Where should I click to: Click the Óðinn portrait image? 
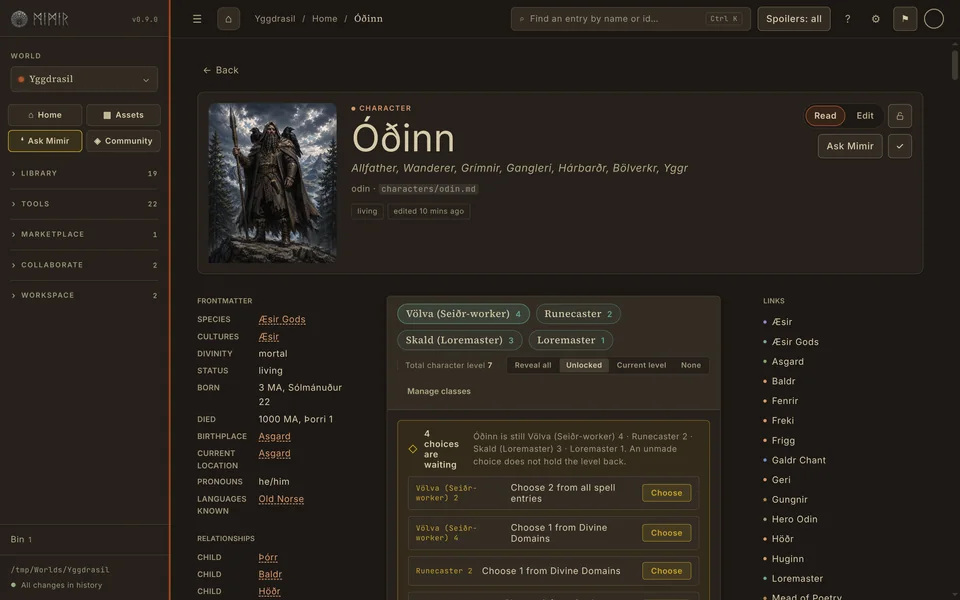pos(272,183)
